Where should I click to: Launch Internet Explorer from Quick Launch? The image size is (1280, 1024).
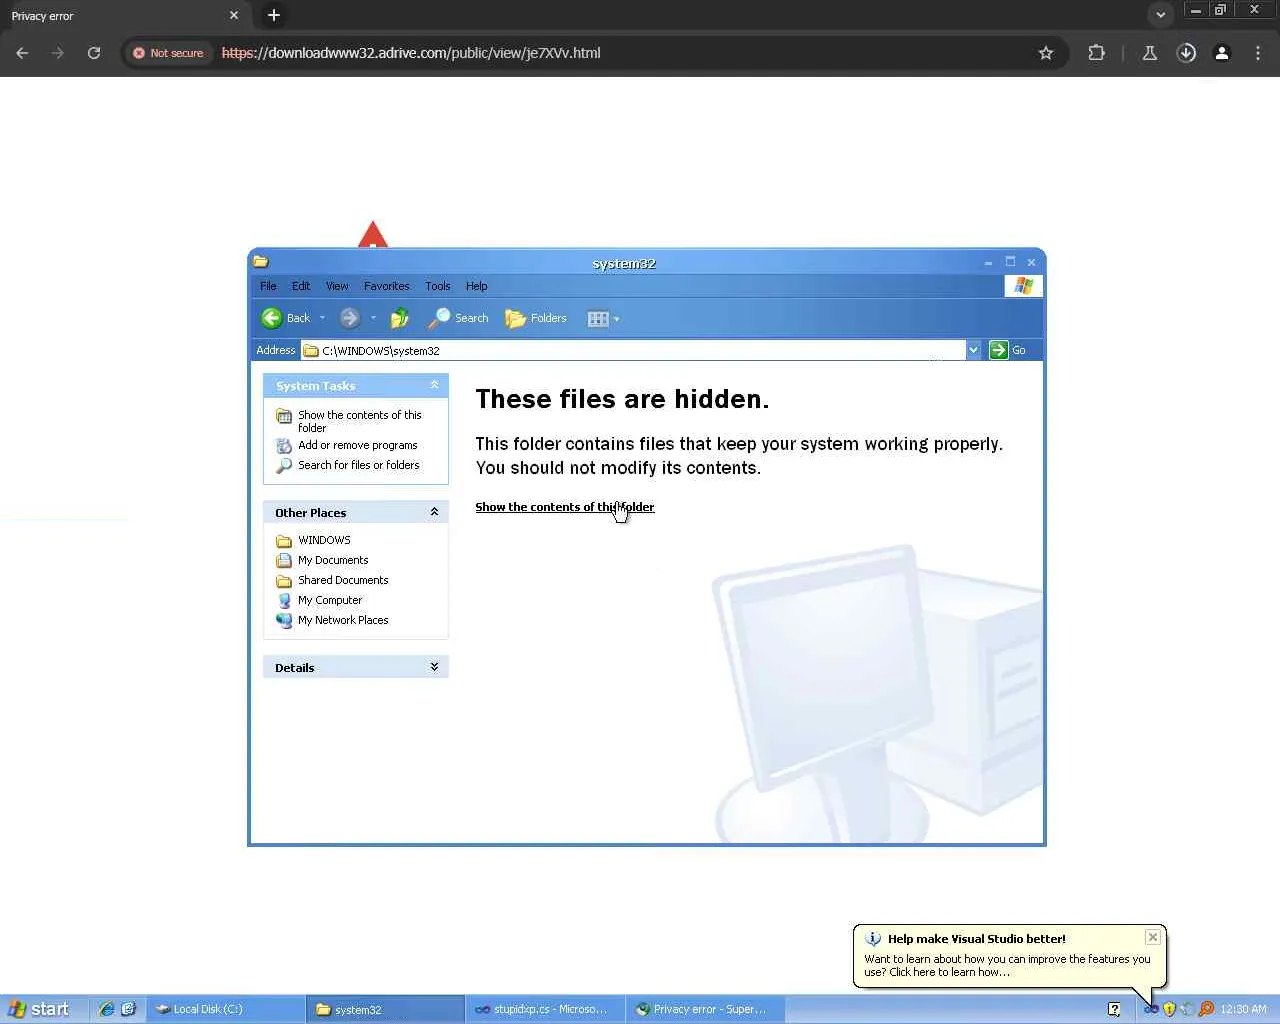[106, 1009]
